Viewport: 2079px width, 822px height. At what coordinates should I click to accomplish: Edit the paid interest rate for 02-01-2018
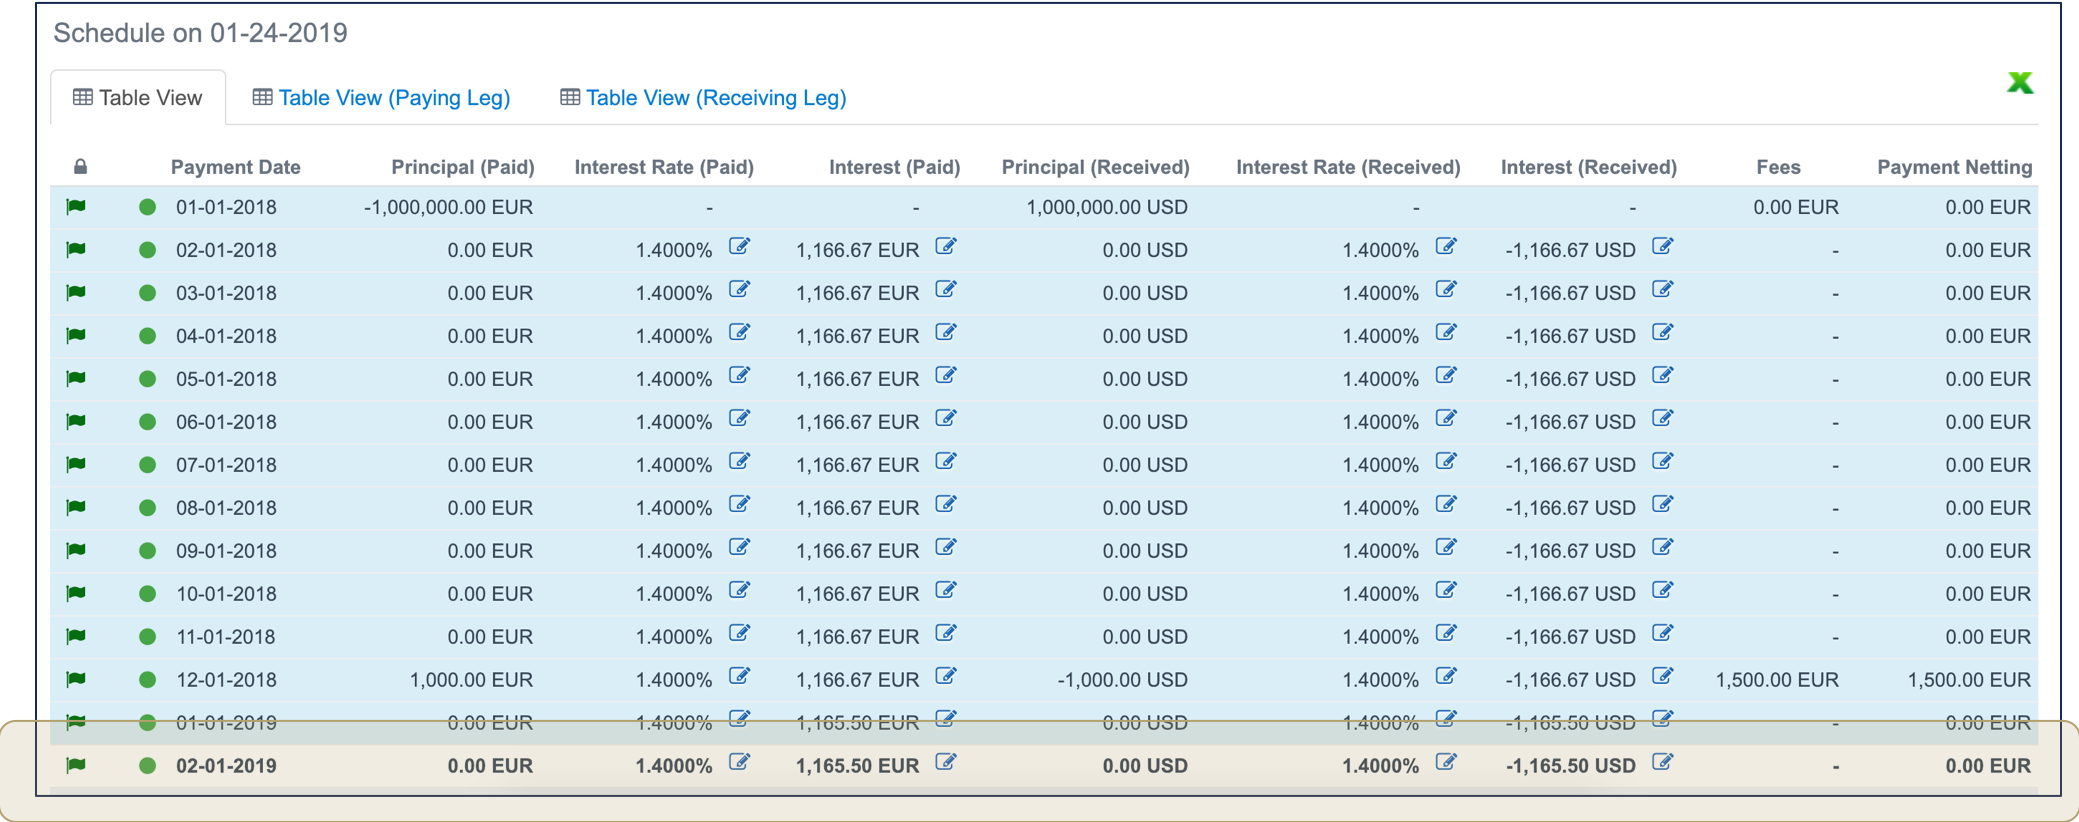[x=739, y=247]
